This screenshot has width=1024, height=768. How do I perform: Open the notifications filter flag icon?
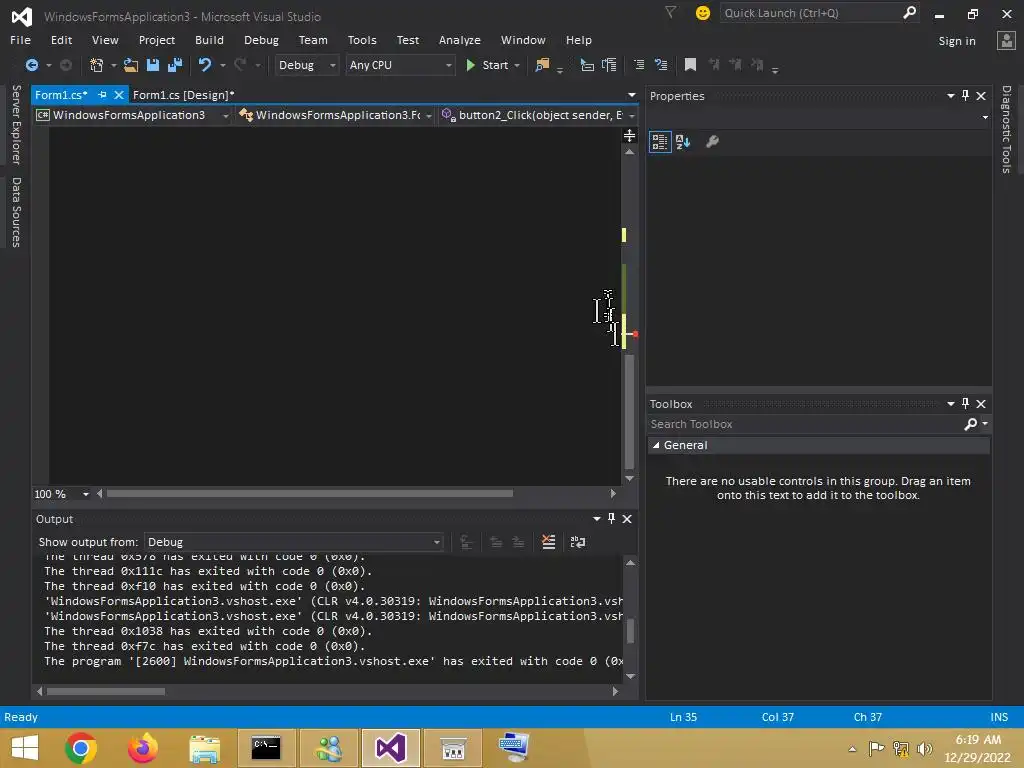[670, 12]
